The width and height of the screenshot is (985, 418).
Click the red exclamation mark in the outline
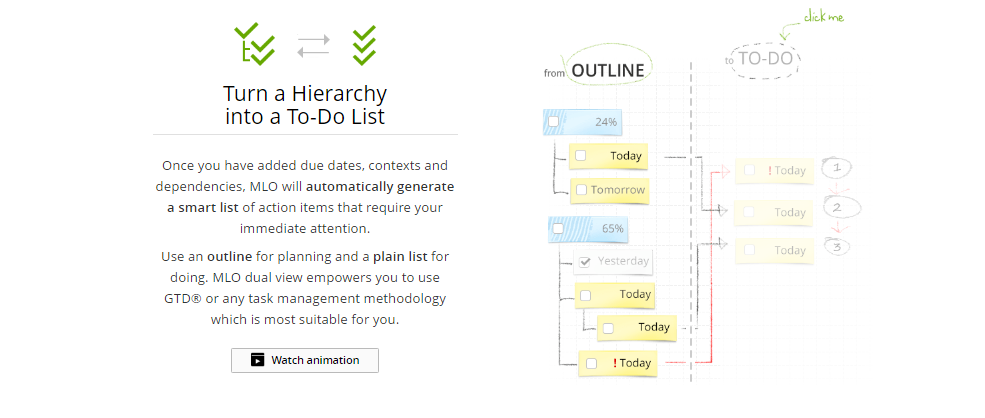615,363
